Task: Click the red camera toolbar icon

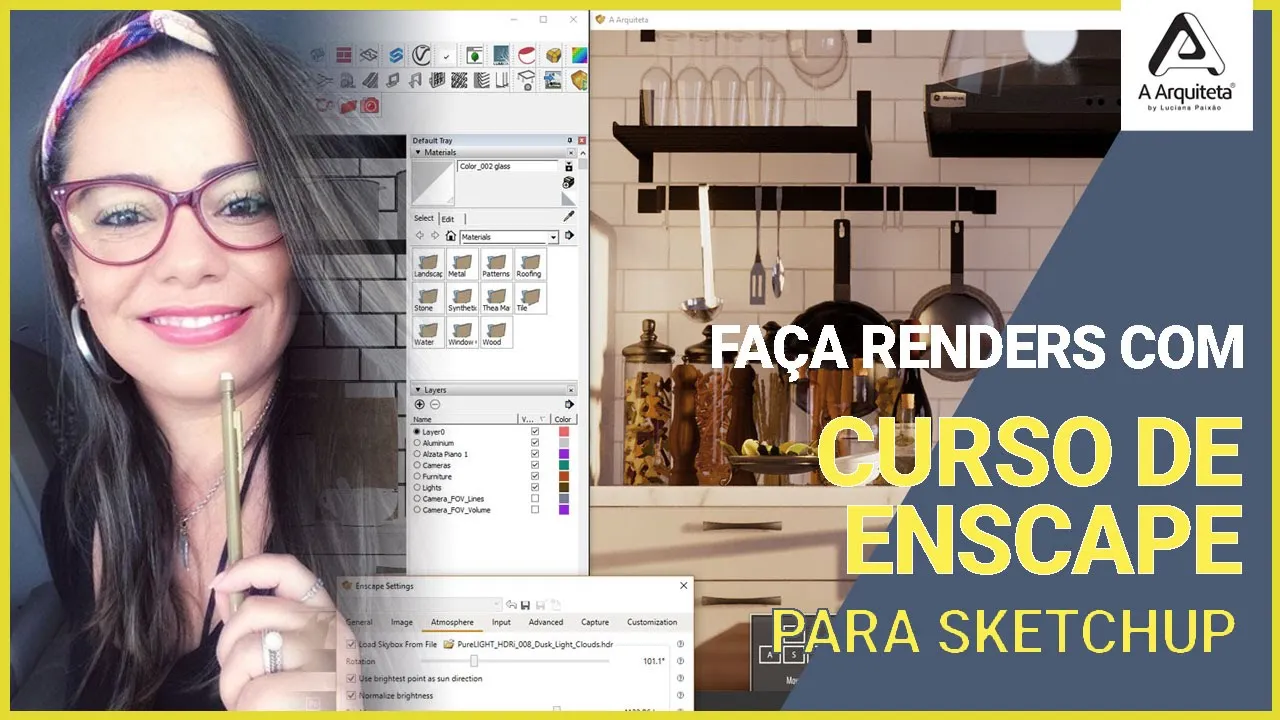Action: pyautogui.click(x=370, y=104)
